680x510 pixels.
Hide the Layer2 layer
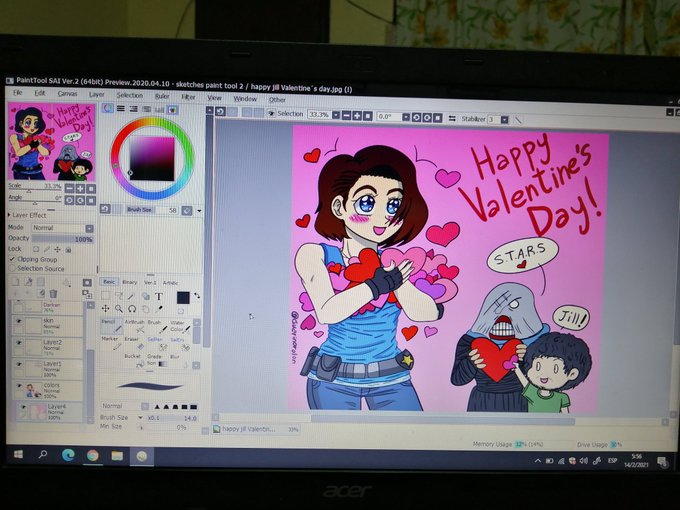(x=19, y=343)
